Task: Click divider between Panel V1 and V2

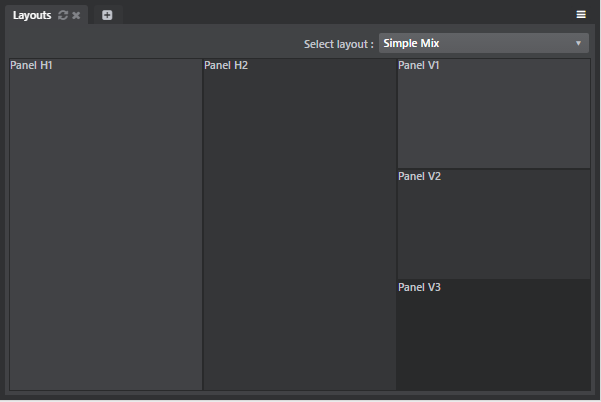Action: click(494, 168)
